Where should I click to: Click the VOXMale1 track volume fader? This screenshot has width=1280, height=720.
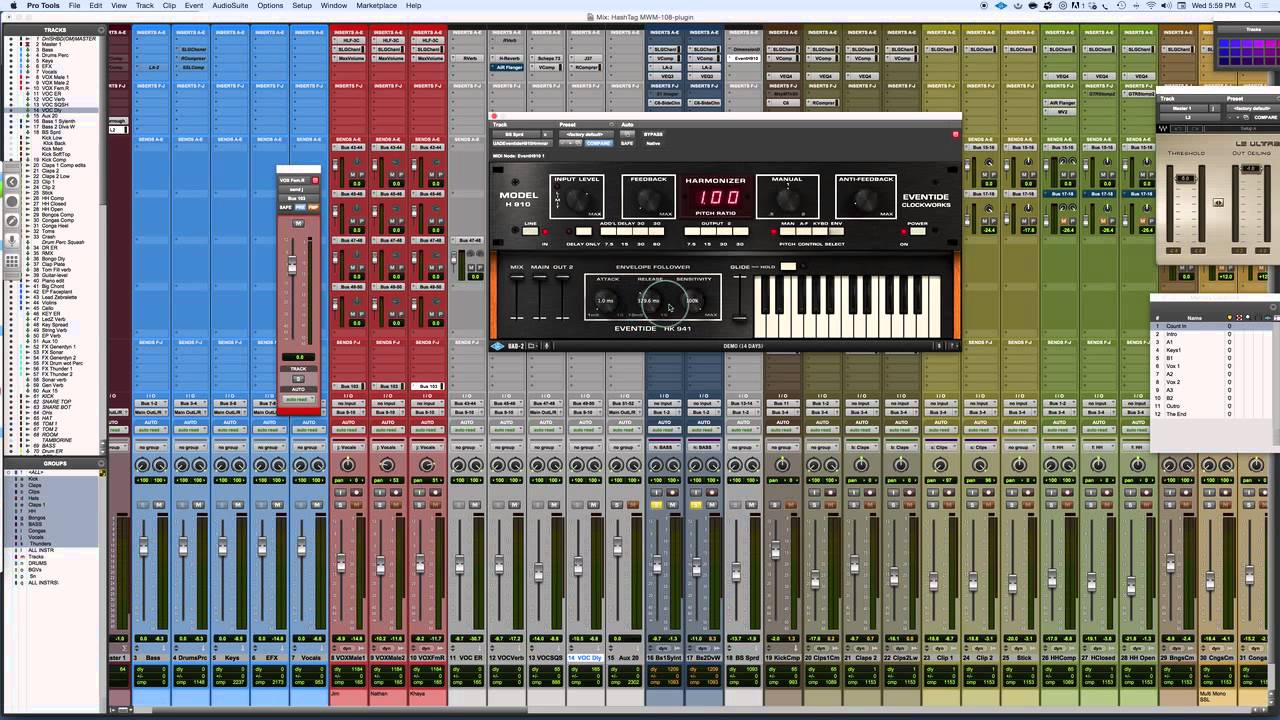tap(341, 563)
